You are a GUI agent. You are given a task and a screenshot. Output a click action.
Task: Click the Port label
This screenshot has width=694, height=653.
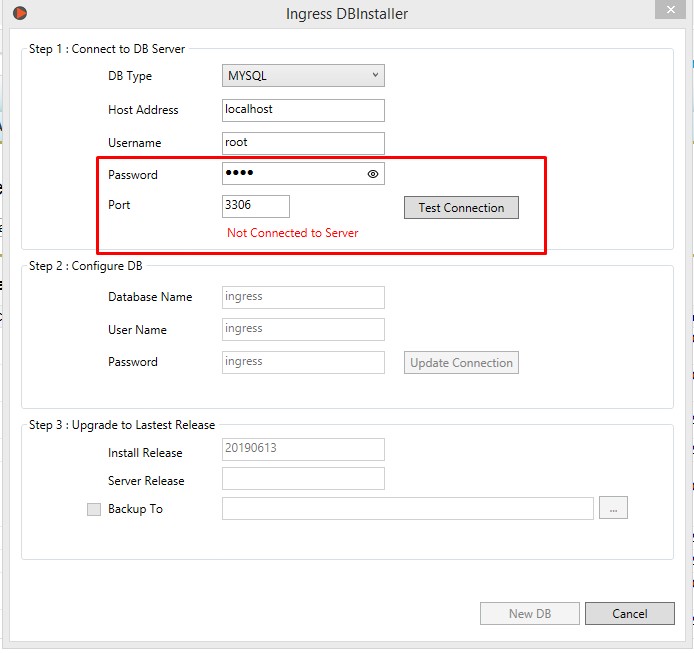point(119,205)
